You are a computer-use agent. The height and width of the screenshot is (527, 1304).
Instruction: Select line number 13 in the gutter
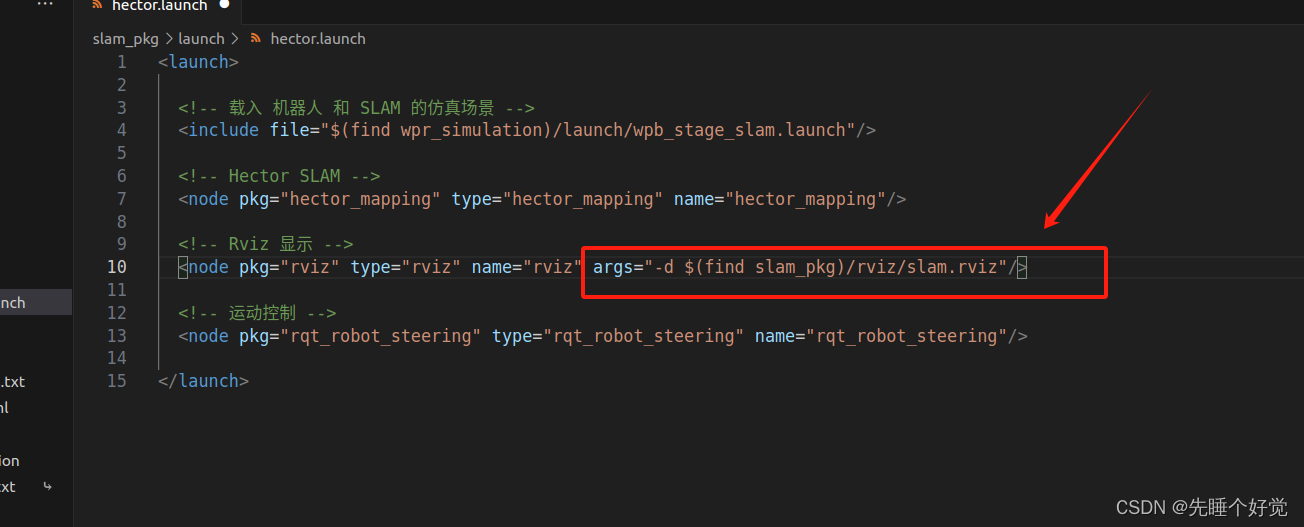pyautogui.click(x=116, y=336)
